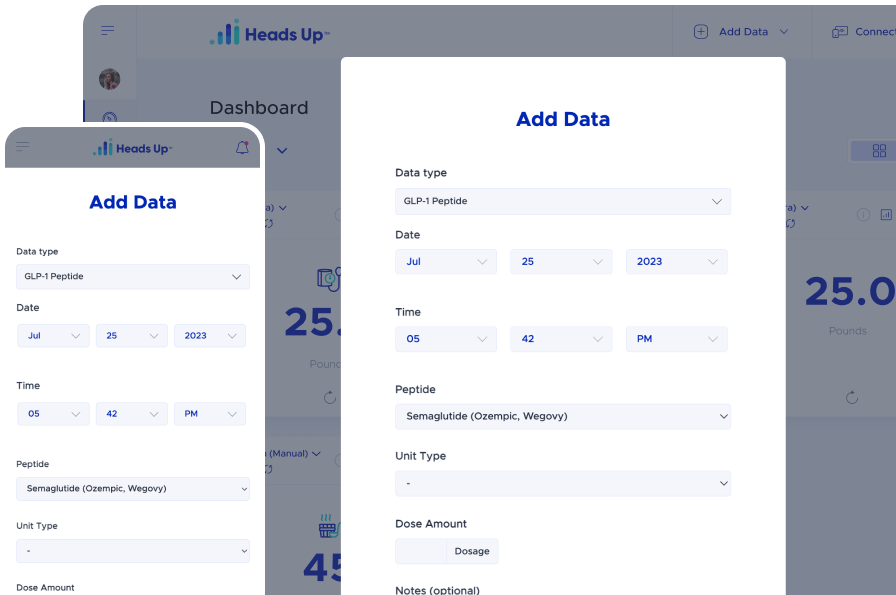
Task: Open Data type dropdown in mobile form
Action: point(133,277)
